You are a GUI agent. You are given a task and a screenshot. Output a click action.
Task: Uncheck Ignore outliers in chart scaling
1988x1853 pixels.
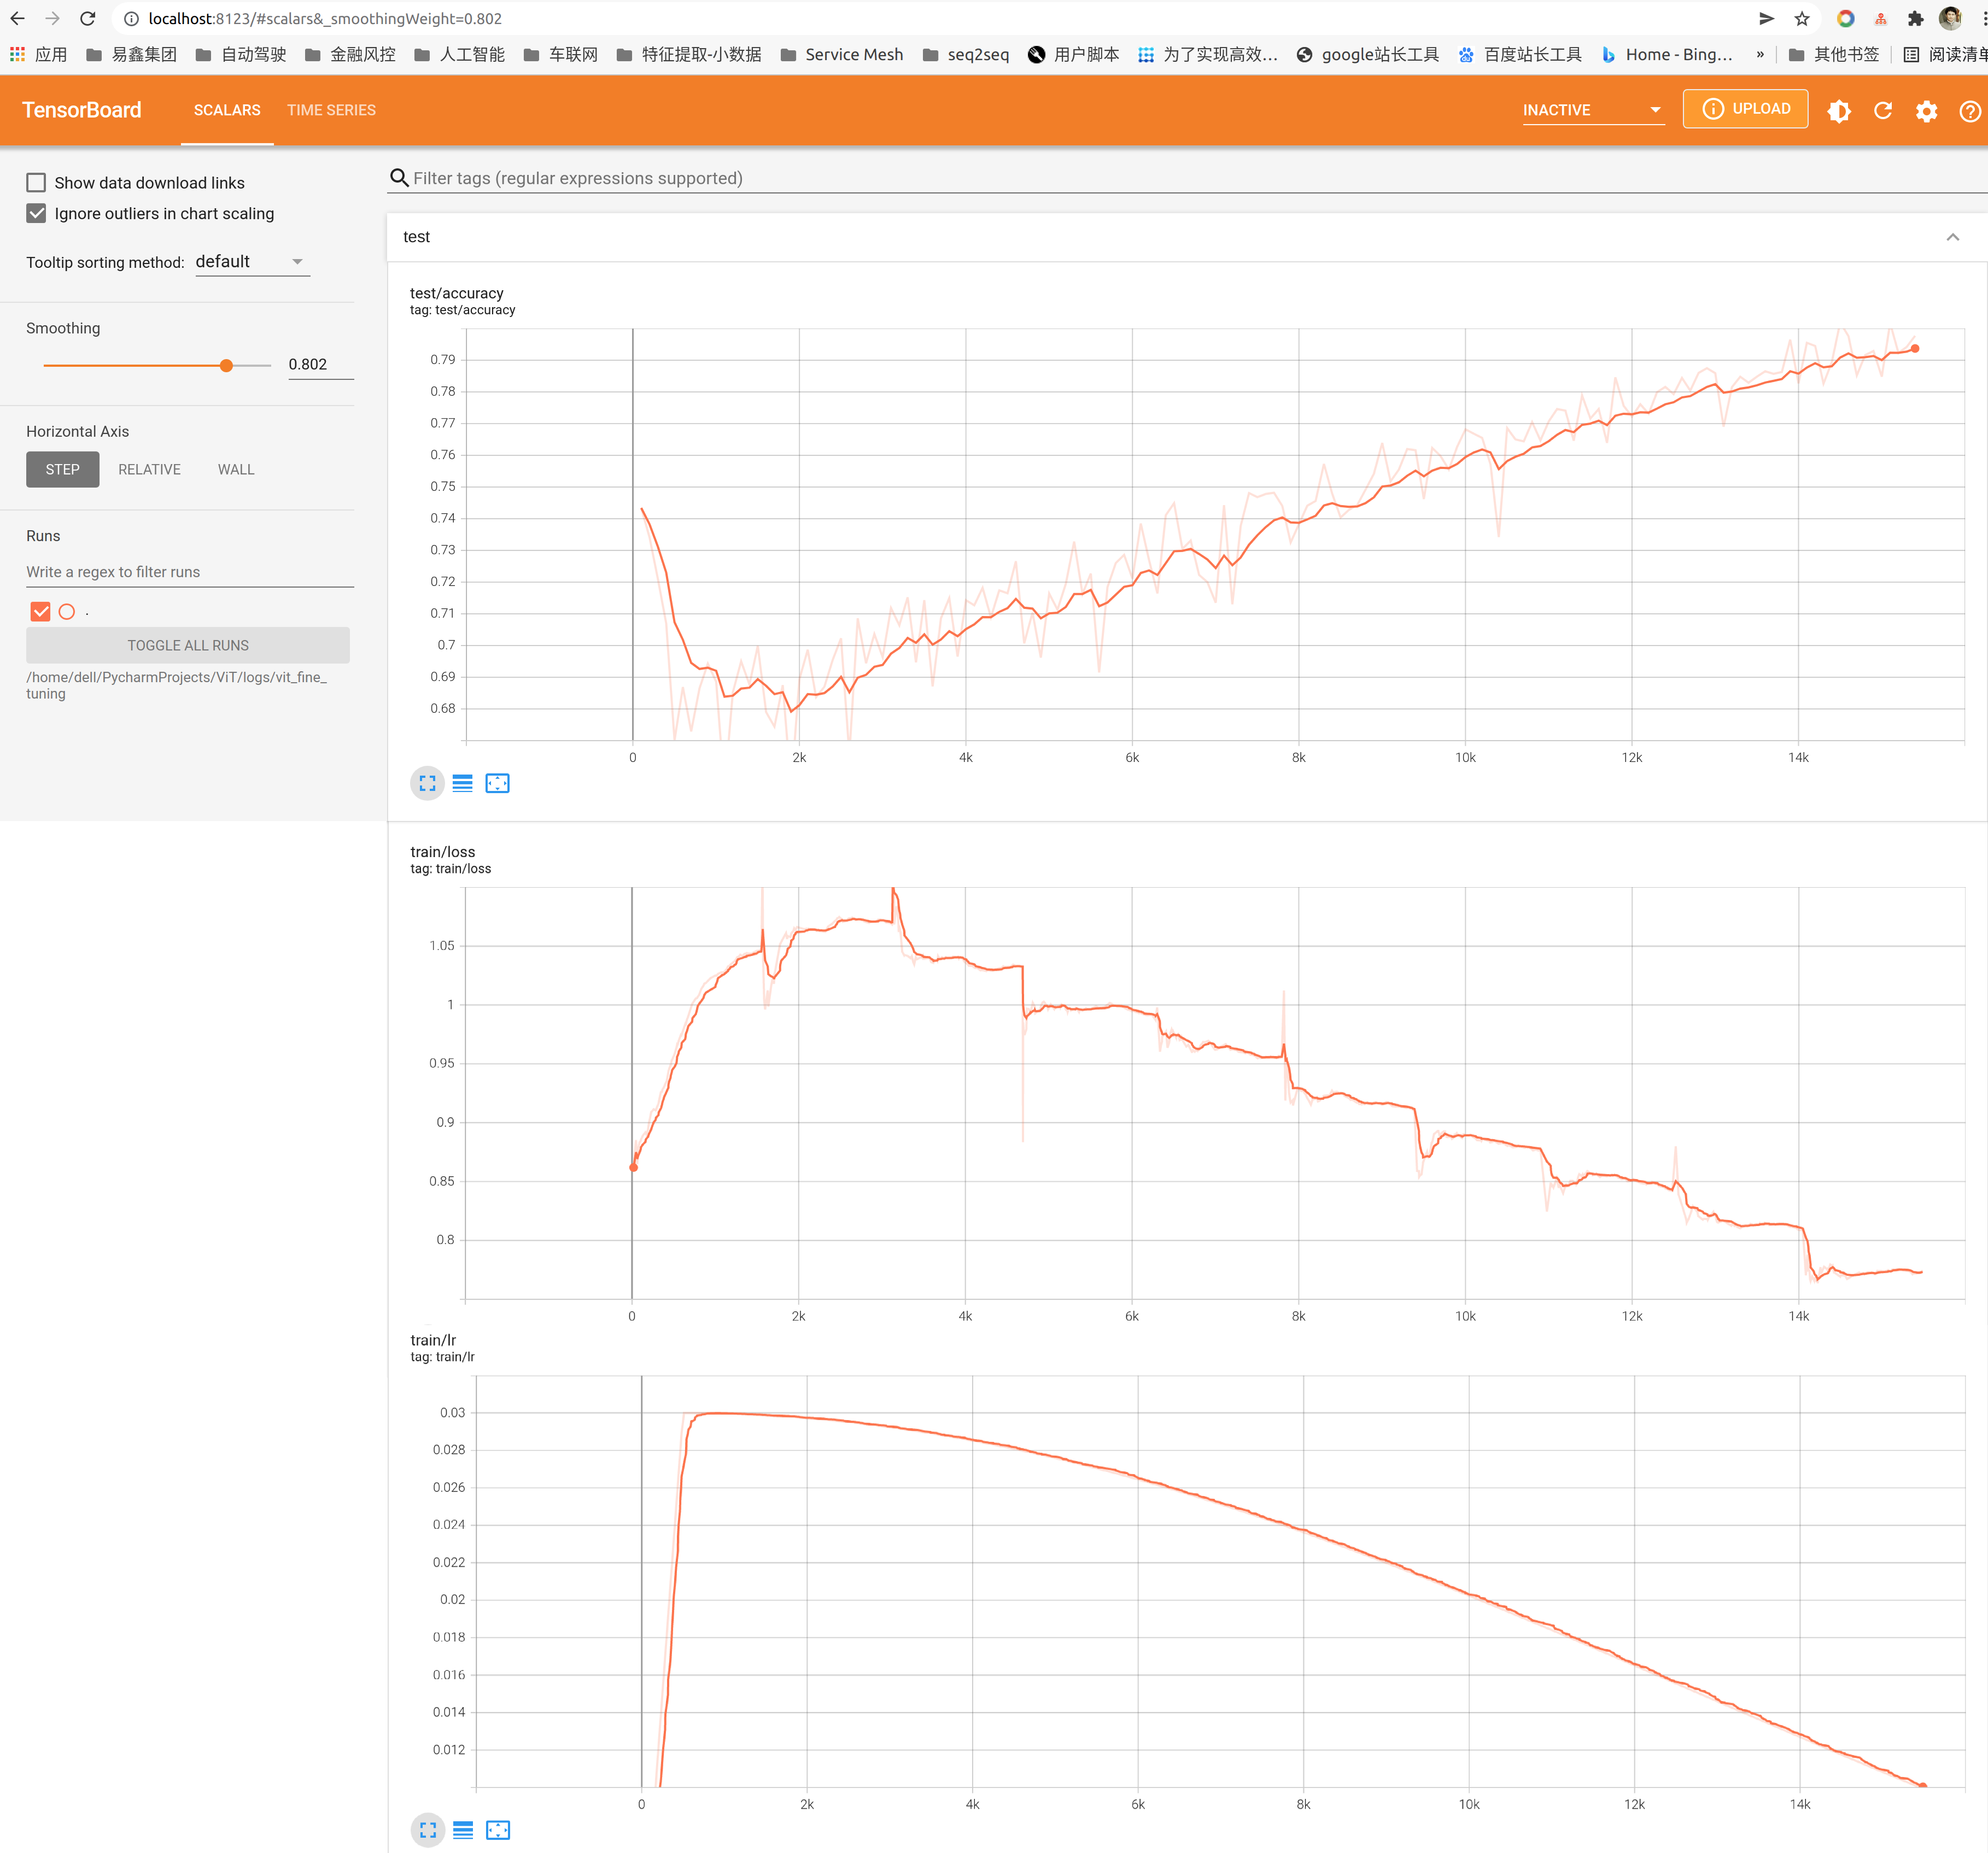36,213
